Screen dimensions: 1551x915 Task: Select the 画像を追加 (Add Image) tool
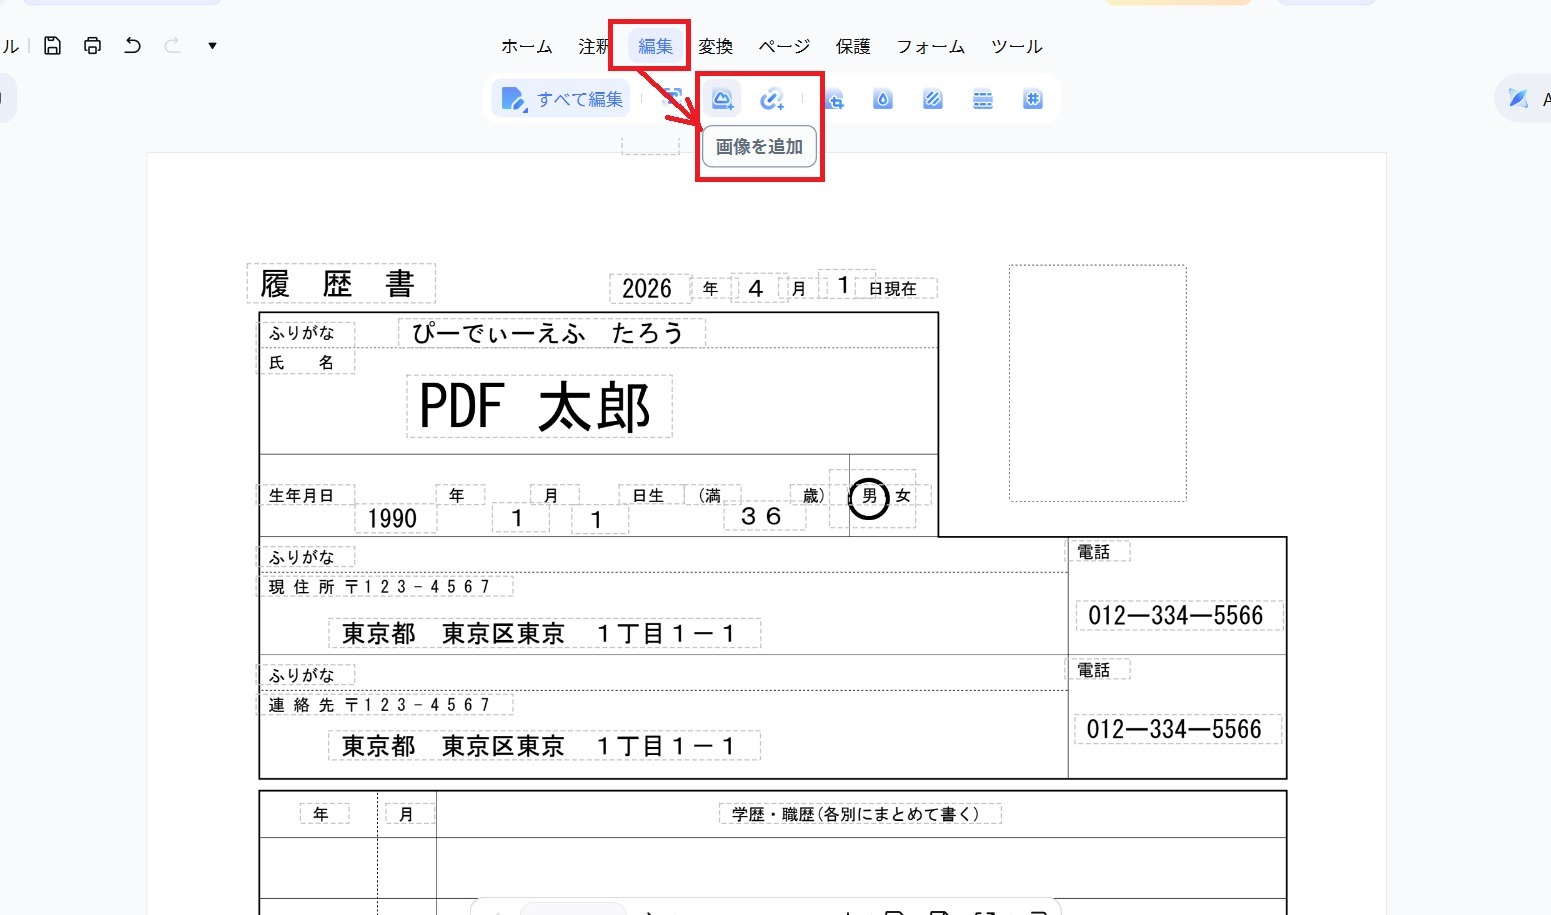pos(720,98)
